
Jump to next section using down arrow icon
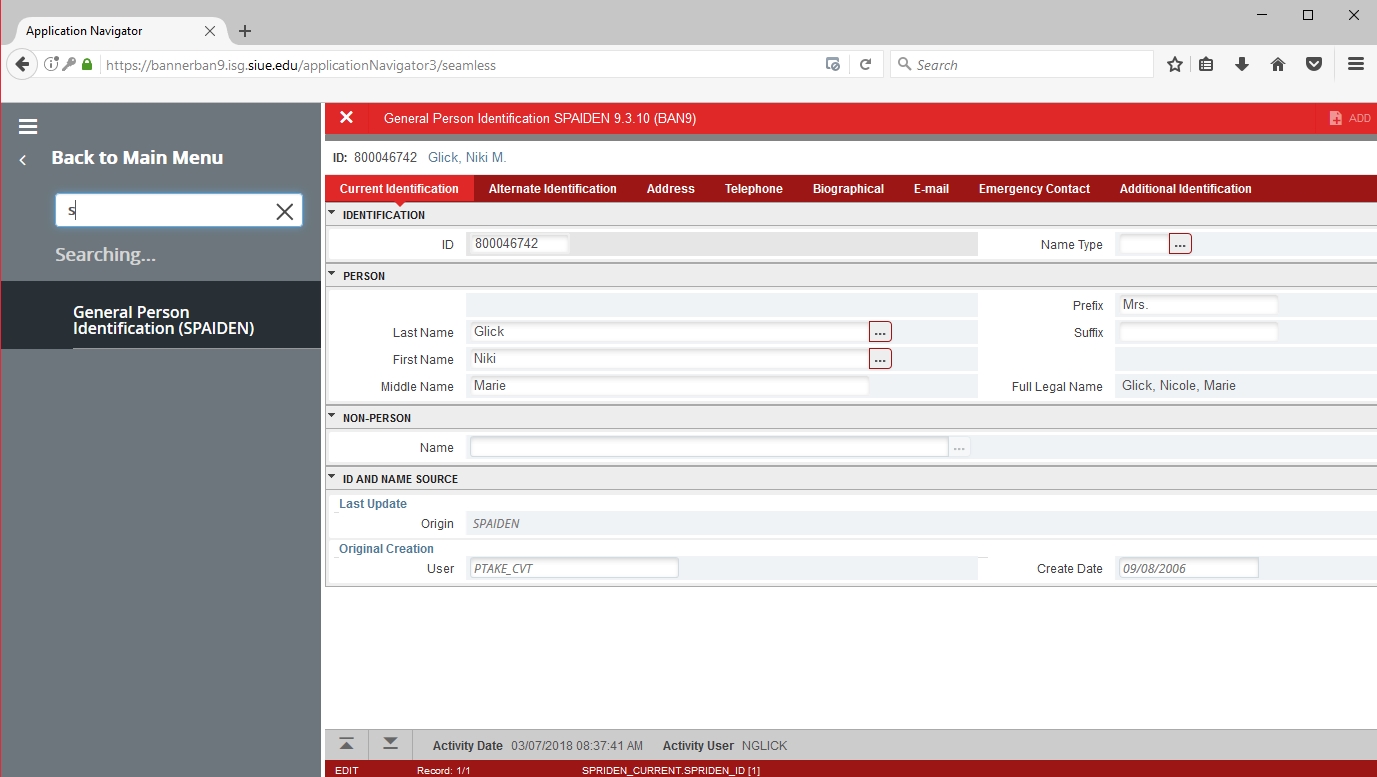390,745
